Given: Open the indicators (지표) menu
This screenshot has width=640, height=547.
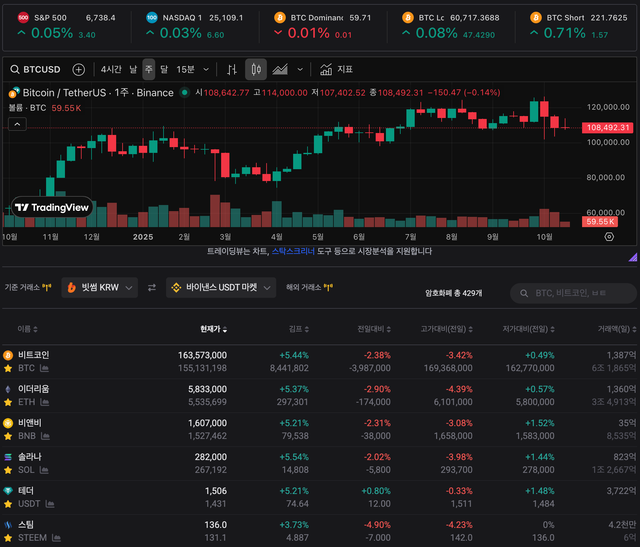Looking at the screenshot, I should click(x=336, y=70).
